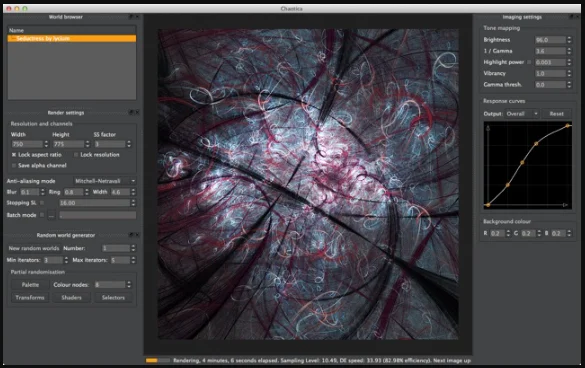This screenshot has height=368, width=585.
Task: Step the Ring value spinner
Action: 87,192
